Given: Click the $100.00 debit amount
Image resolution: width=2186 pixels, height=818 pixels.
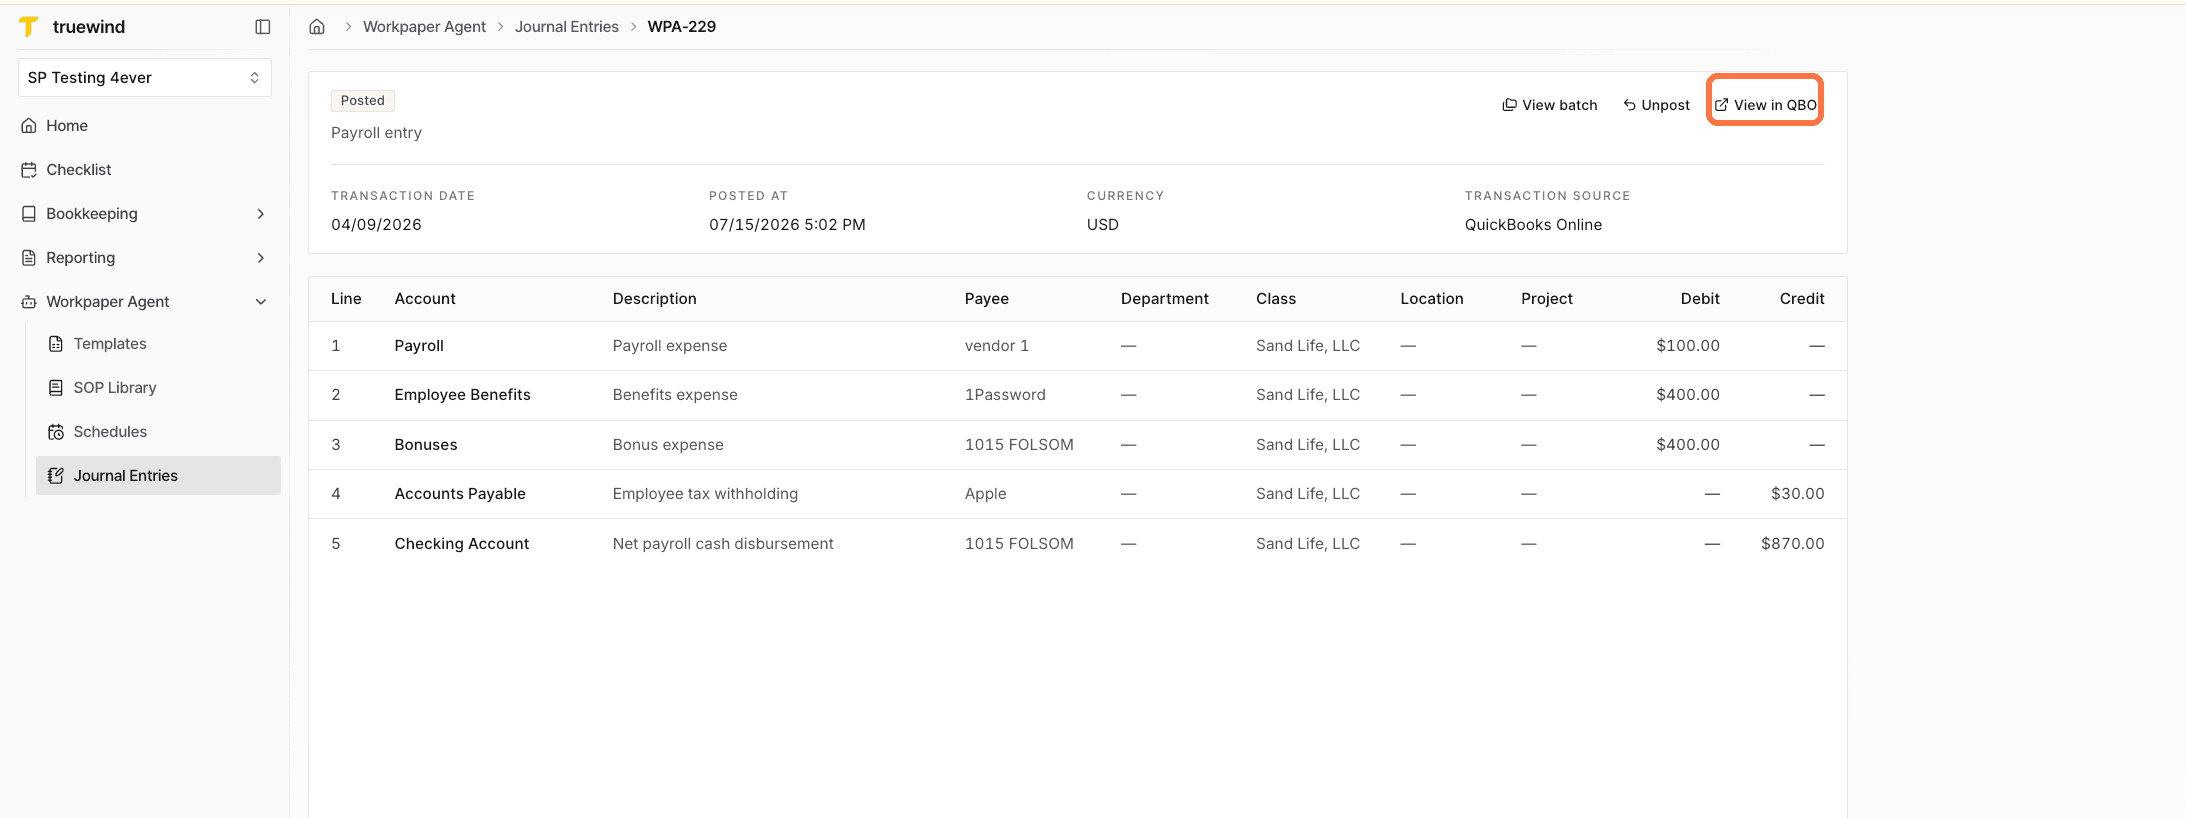Looking at the screenshot, I should click(1688, 346).
